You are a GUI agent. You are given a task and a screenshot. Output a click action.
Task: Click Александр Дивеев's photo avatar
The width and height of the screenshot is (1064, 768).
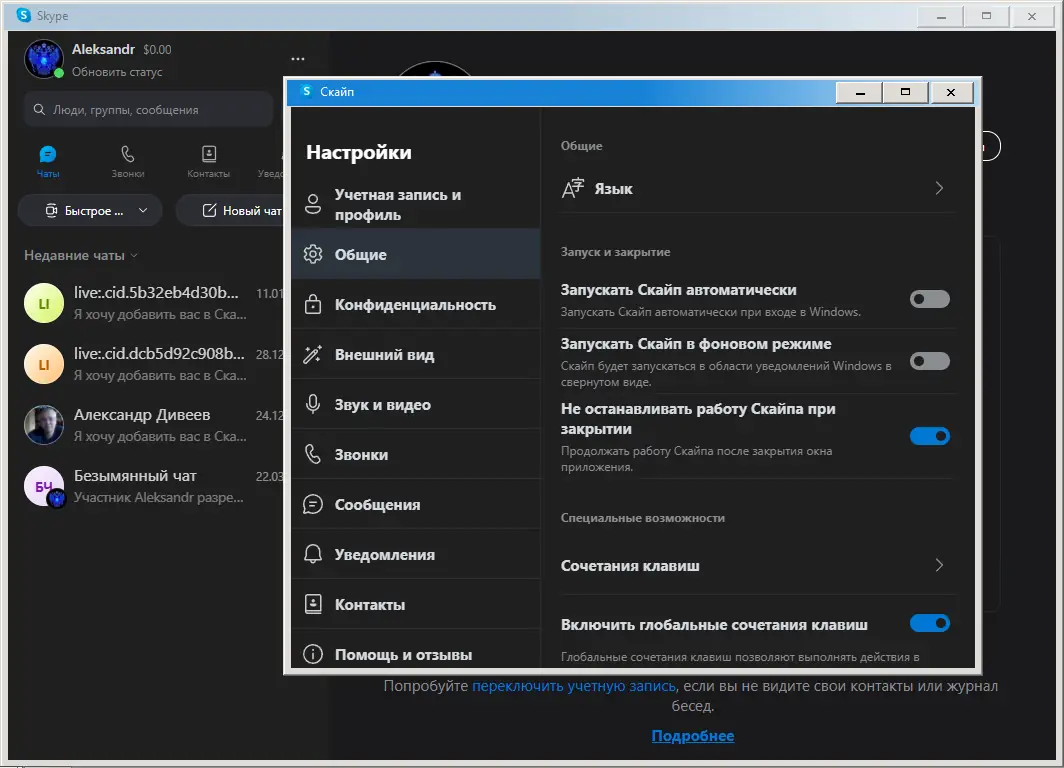pyautogui.click(x=44, y=425)
